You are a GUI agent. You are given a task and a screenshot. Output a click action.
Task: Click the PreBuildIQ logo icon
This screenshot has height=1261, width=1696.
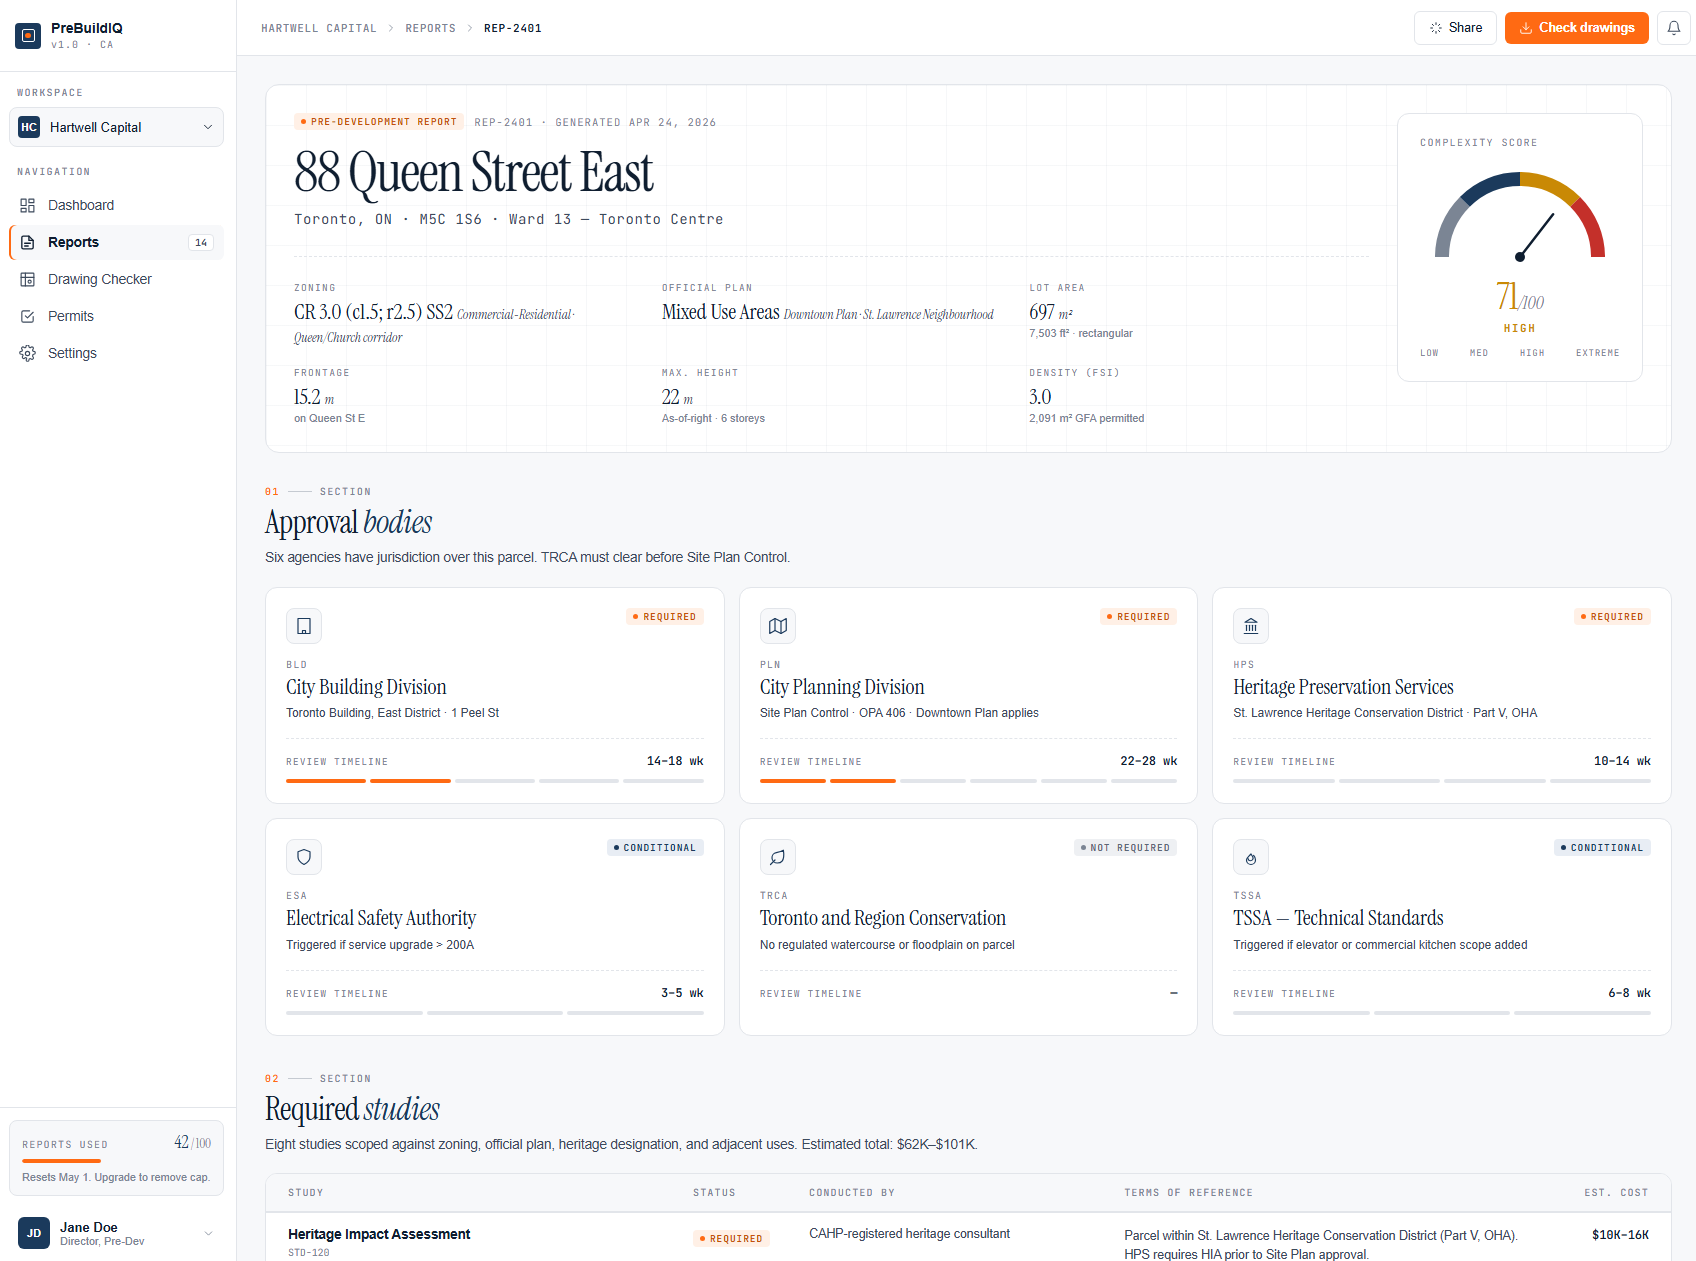click(x=28, y=36)
